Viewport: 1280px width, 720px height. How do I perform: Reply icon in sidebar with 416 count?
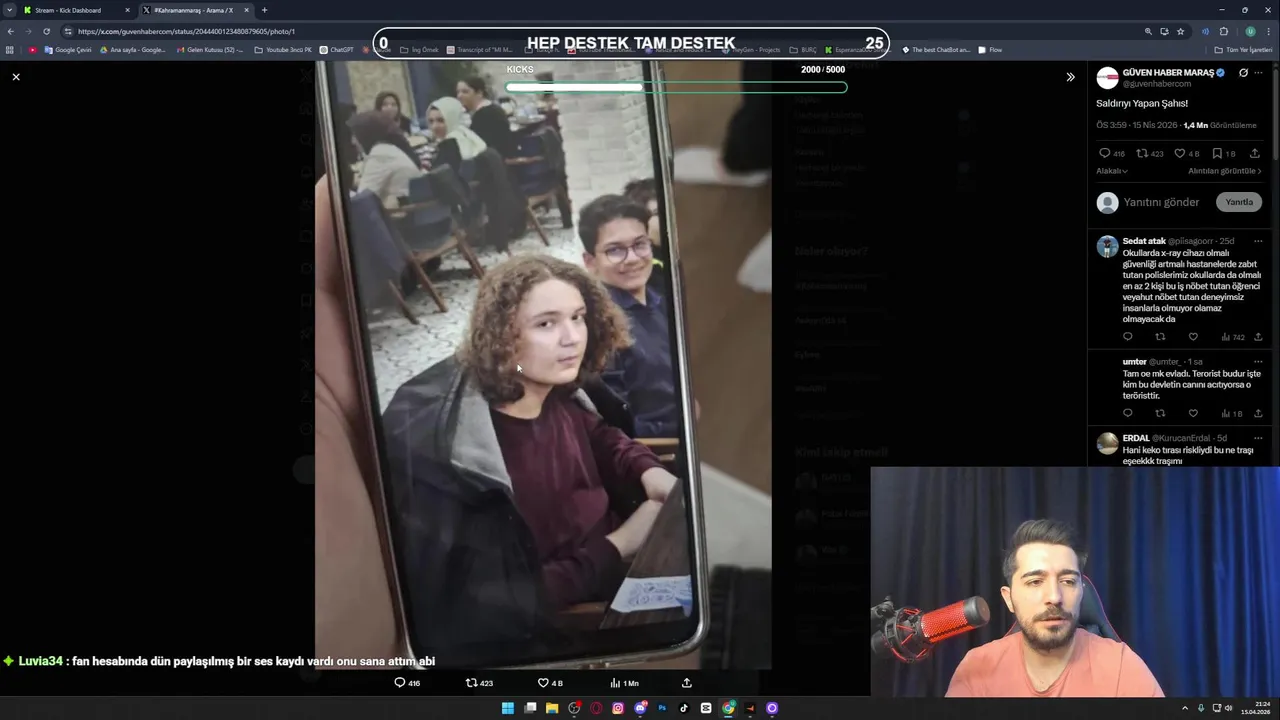[x=1104, y=153]
